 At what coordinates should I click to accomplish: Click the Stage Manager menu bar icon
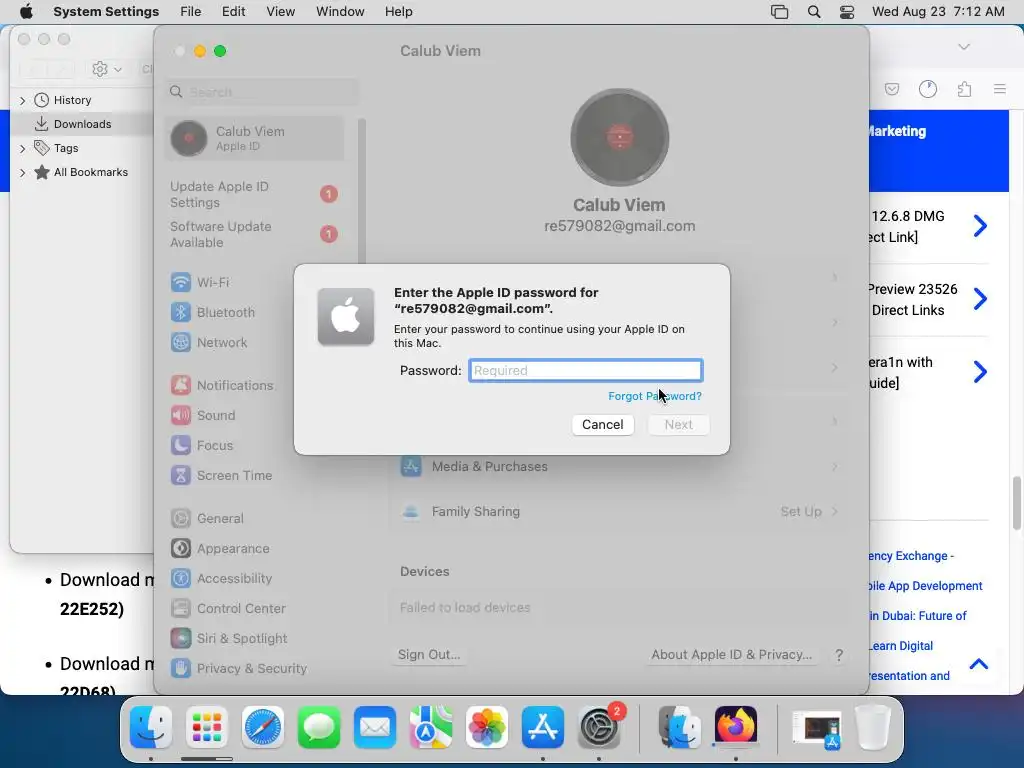779,12
